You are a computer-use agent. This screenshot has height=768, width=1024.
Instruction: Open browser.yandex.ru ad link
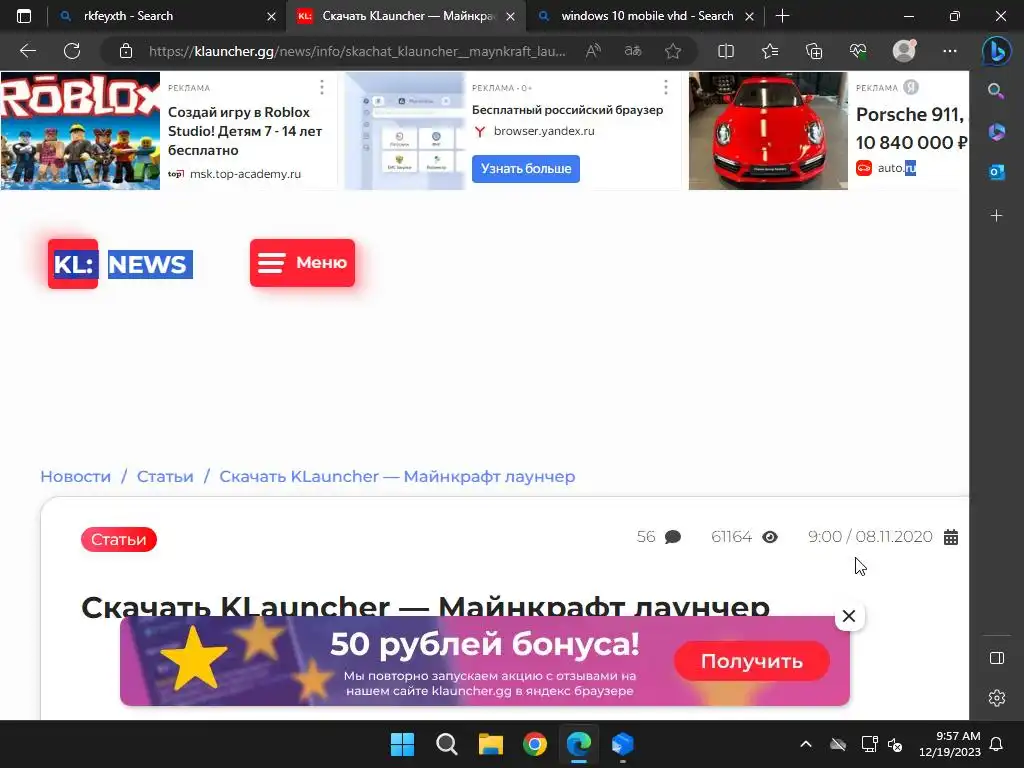[544, 131]
